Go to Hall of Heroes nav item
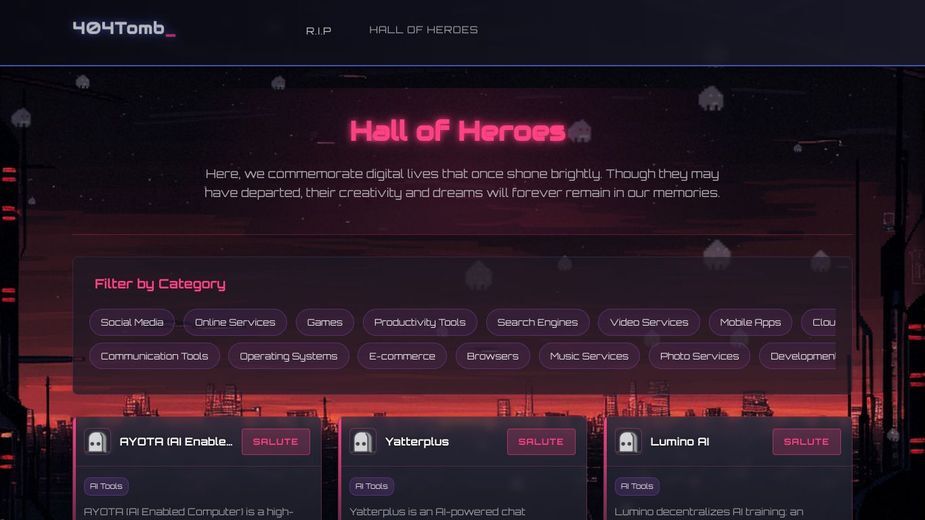The width and height of the screenshot is (925, 520). click(x=423, y=30)
